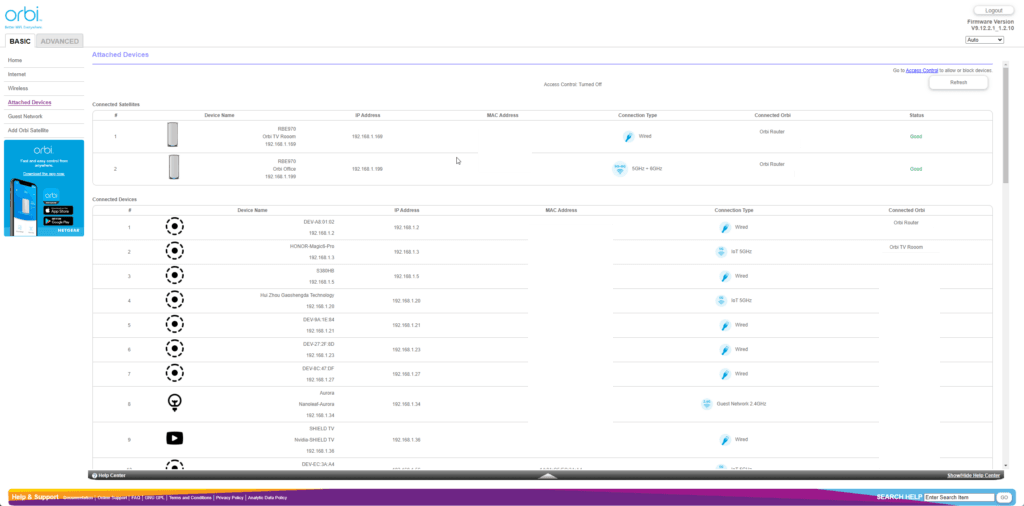Click the NanoleafAurora light device icon

(x=174, y=402)
